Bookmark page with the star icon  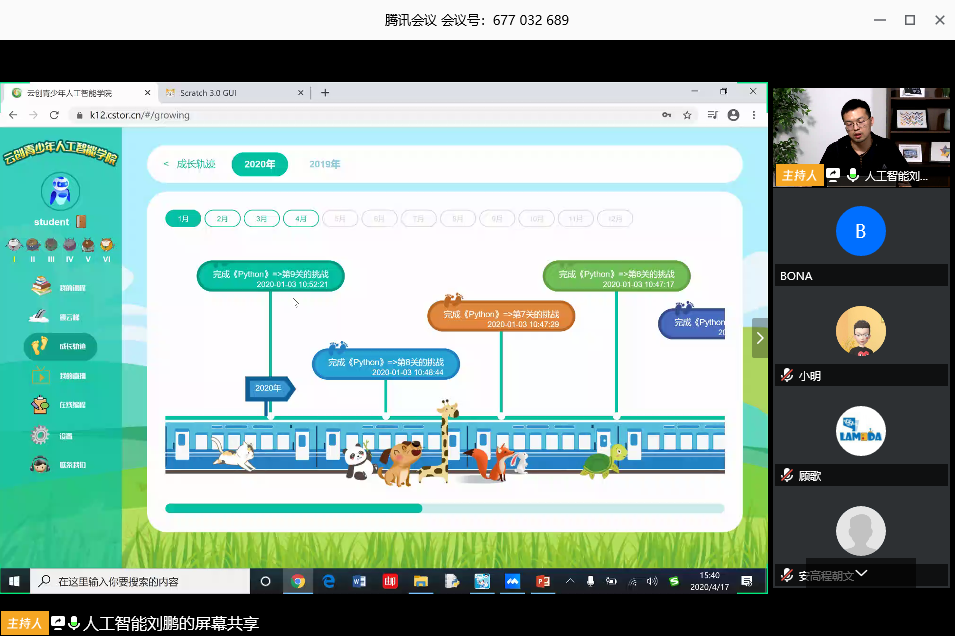687,115
